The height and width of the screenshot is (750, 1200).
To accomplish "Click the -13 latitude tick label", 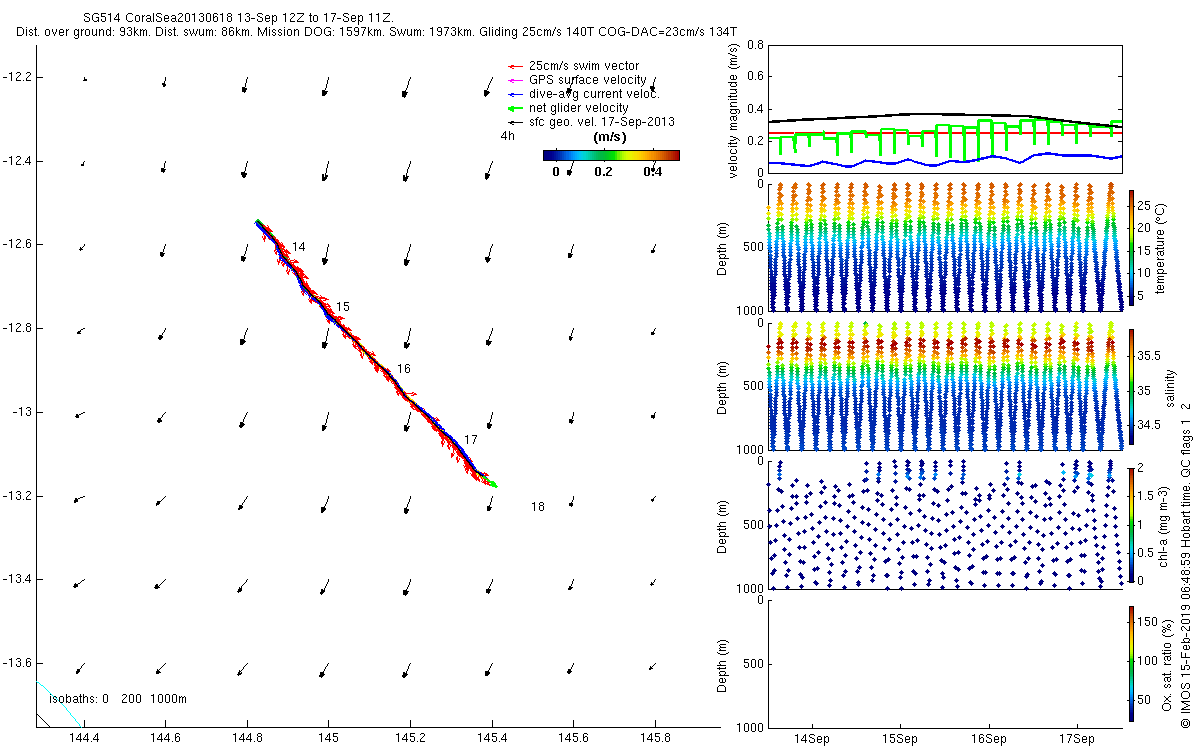I will pyautogui.click(x=22, y=411).
